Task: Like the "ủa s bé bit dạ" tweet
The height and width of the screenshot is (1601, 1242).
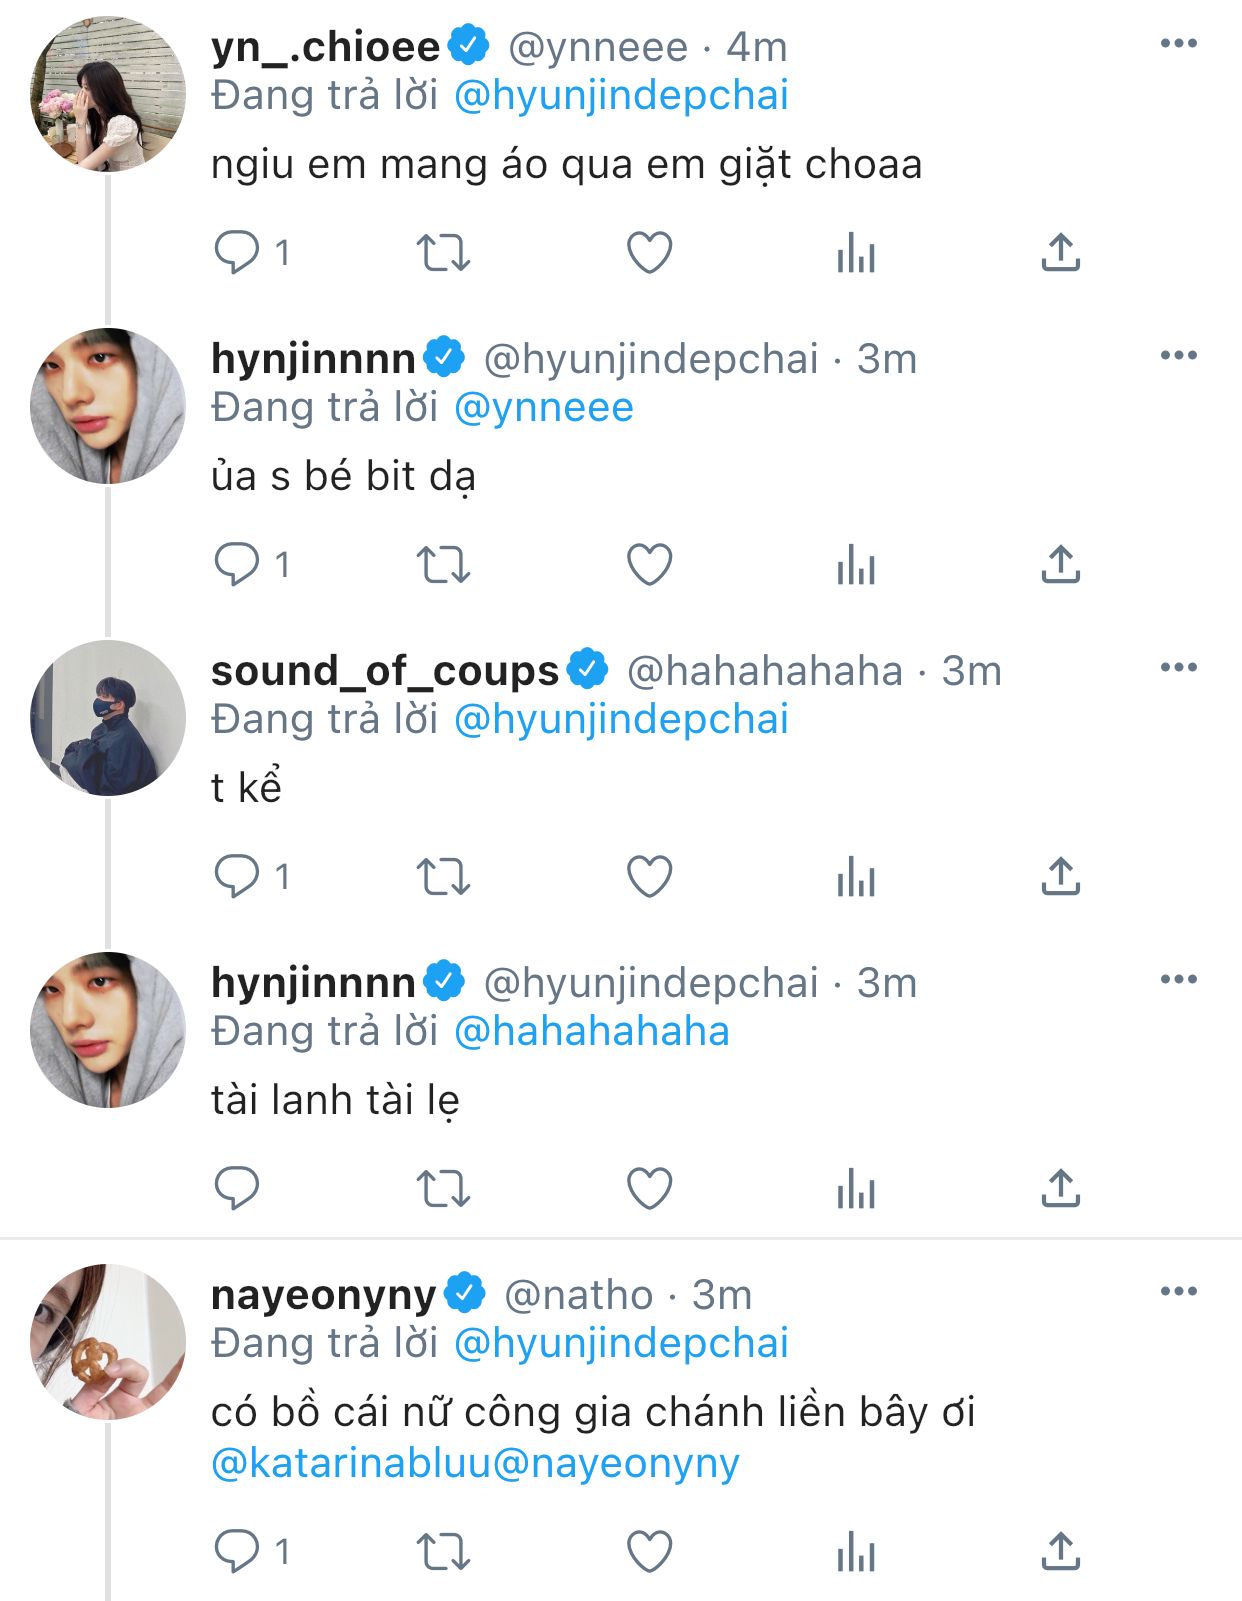Action: 649,565
